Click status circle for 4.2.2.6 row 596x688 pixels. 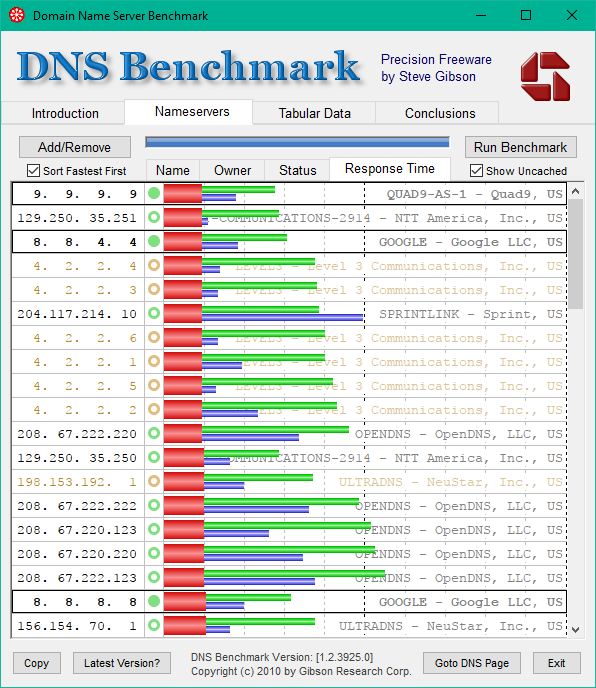coord(154,337)
